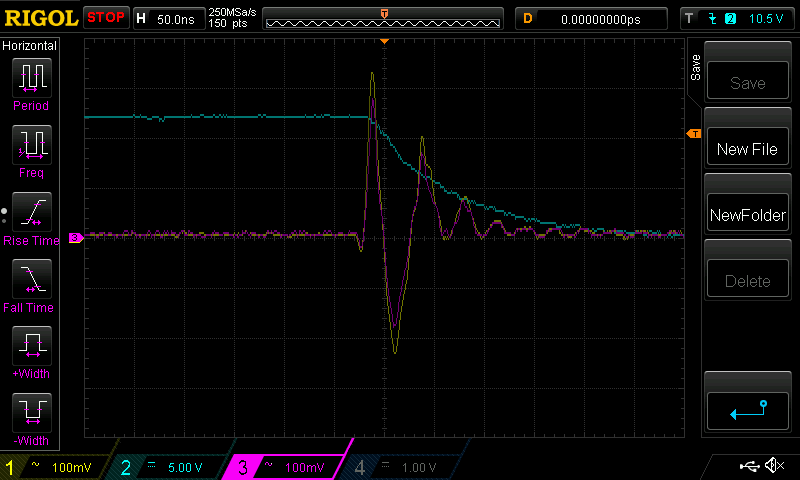Select the Period measurement icon

(32, 78)
